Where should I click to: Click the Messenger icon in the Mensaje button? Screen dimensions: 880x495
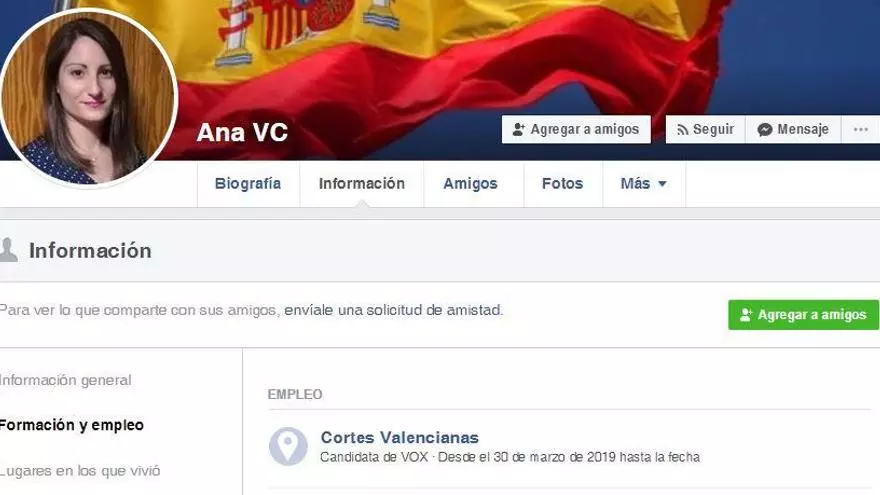click(x=764, y=130)
